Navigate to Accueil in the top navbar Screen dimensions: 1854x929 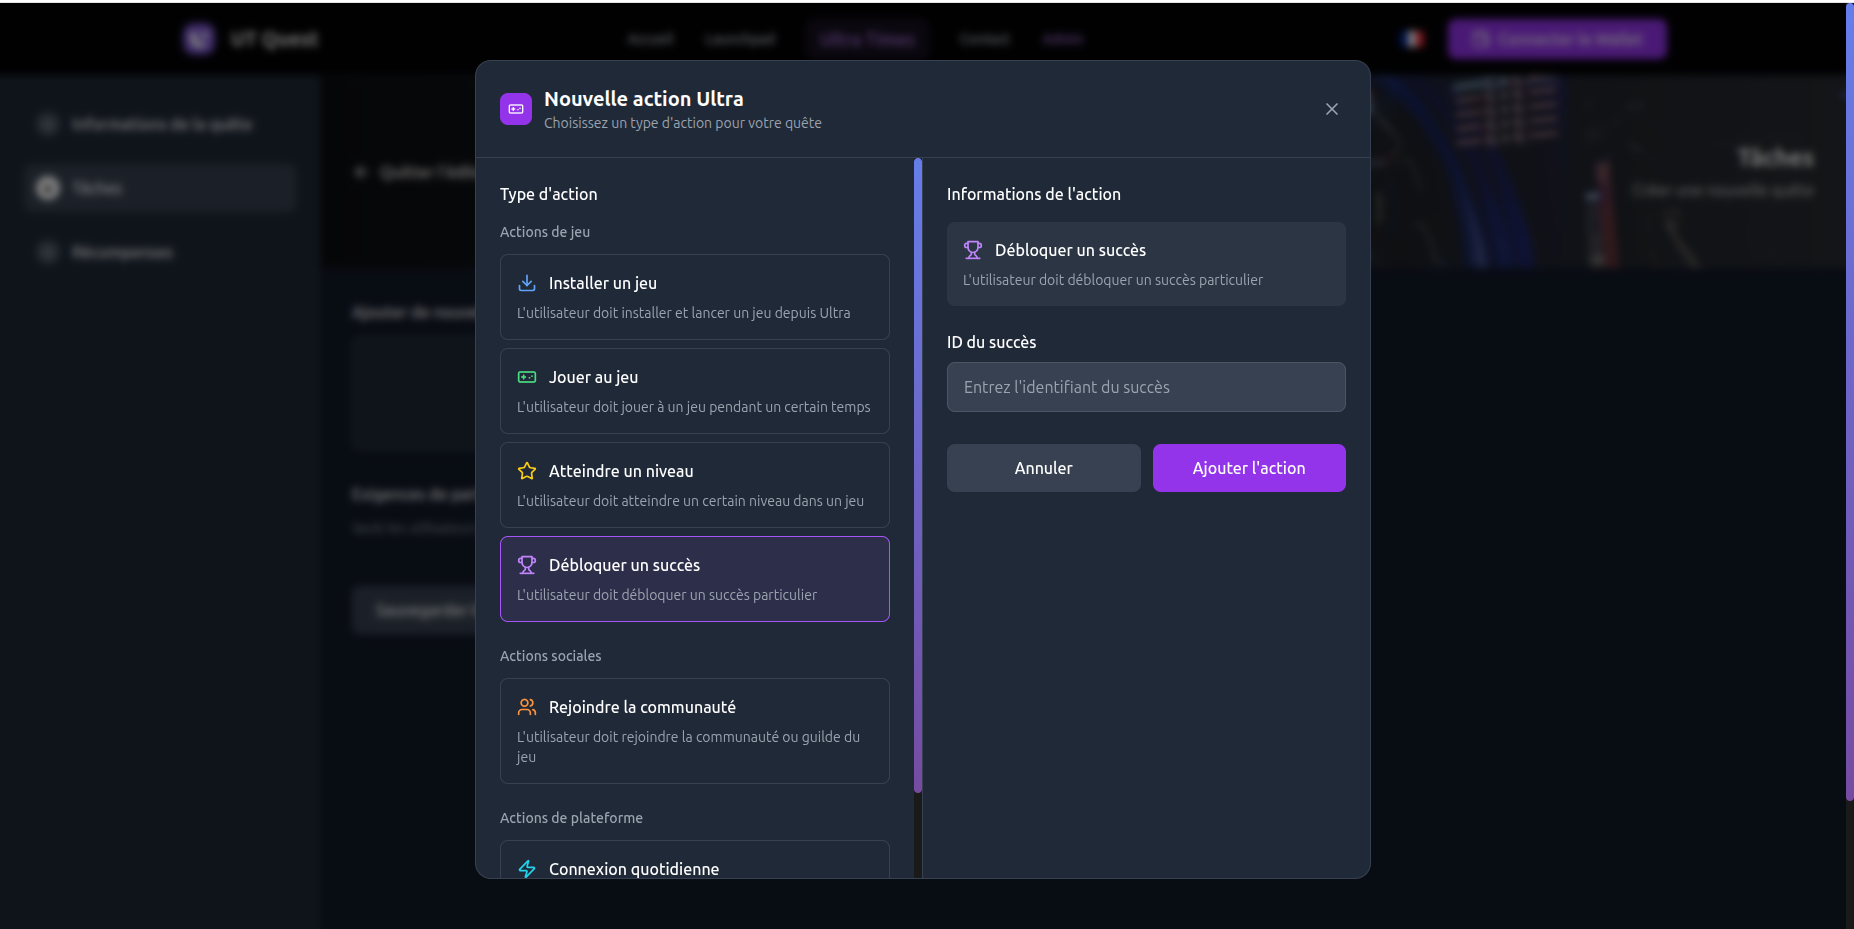click(650, 39)
